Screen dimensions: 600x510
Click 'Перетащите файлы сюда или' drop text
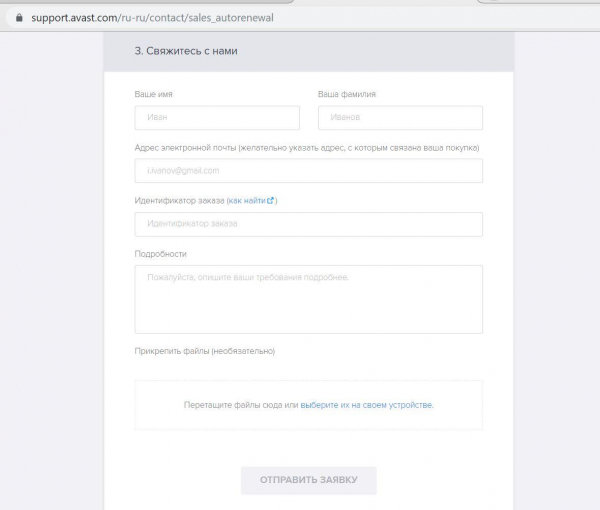coord(240,405)
